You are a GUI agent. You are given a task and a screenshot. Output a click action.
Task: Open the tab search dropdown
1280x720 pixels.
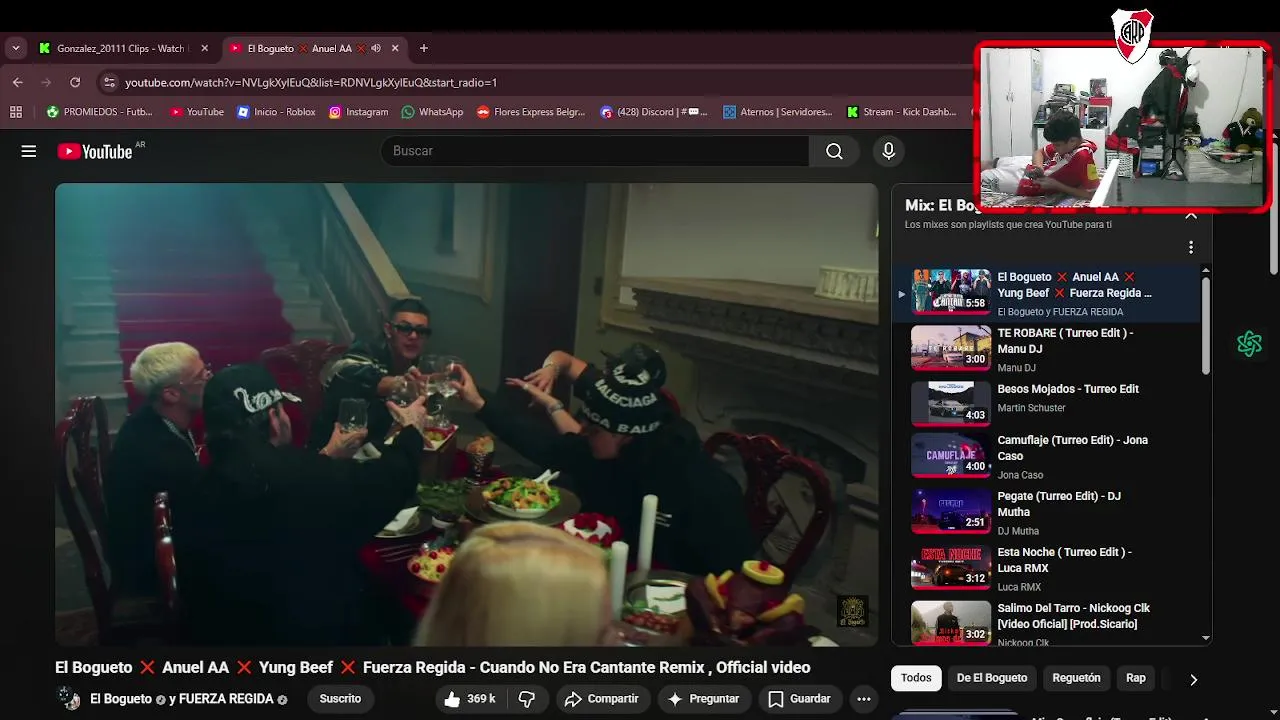15,48
